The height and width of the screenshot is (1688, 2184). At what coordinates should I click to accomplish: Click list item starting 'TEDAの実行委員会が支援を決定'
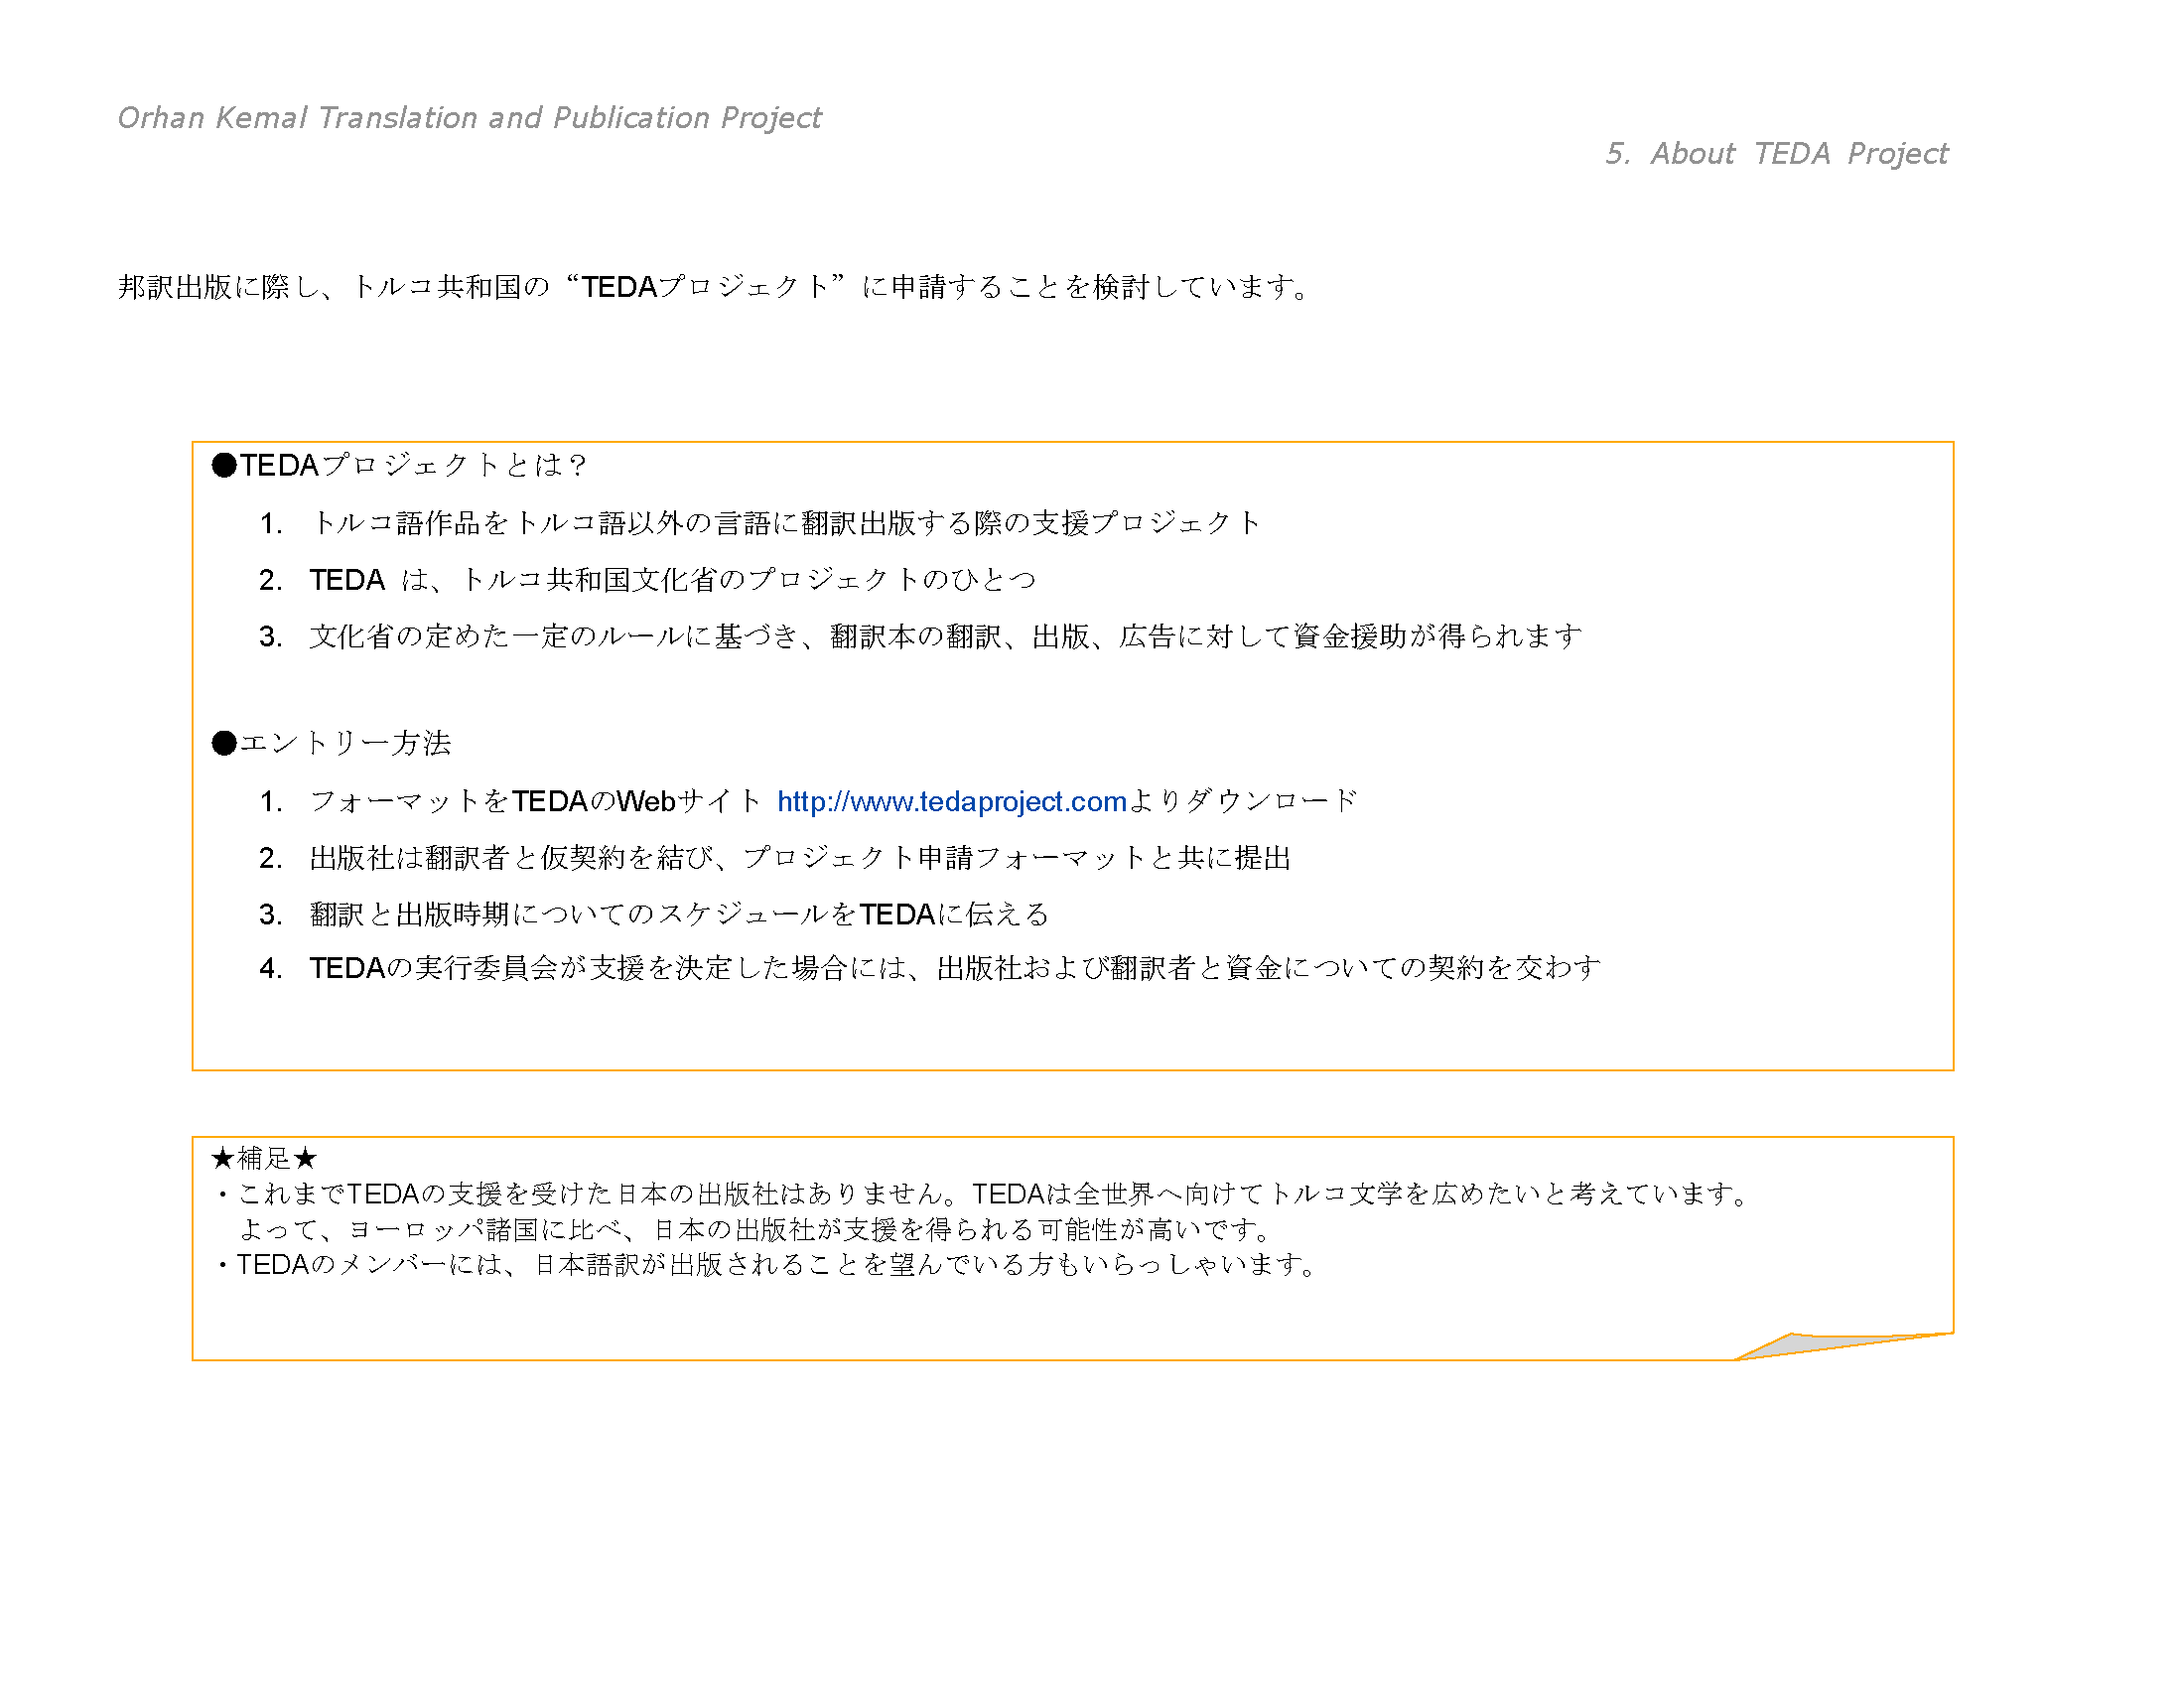click(x=955, y=968)
